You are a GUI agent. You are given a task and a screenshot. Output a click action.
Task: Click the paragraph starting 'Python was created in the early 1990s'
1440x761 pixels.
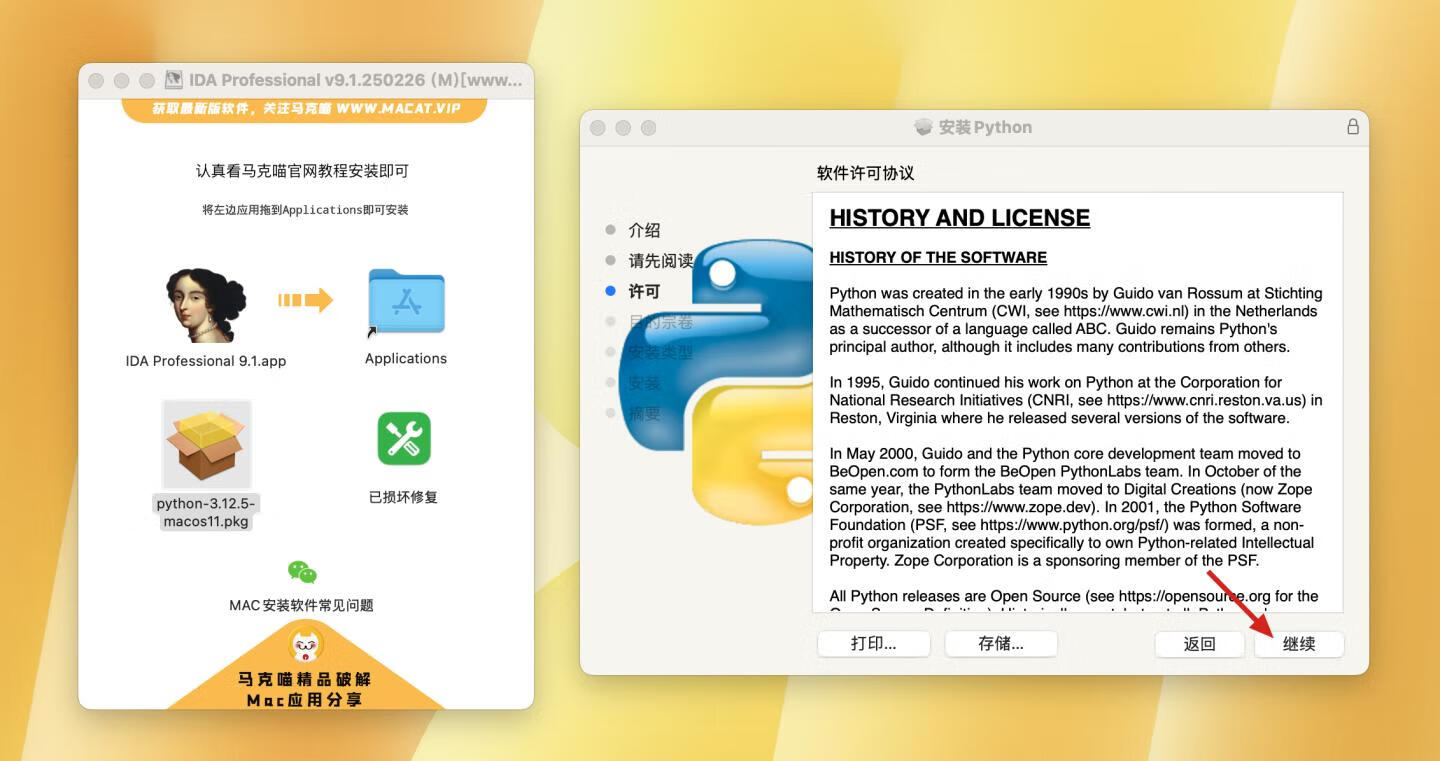1076,320
